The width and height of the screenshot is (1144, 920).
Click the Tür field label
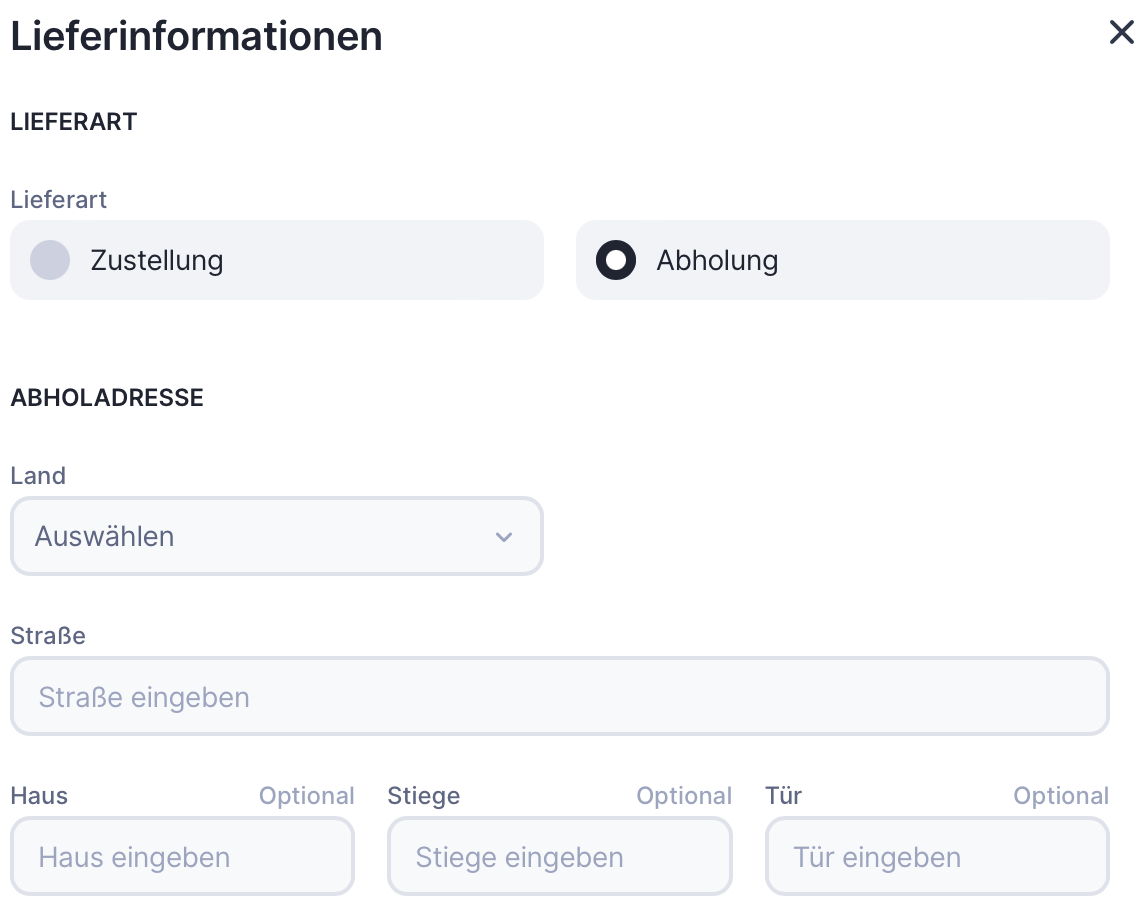click(784, 796)
